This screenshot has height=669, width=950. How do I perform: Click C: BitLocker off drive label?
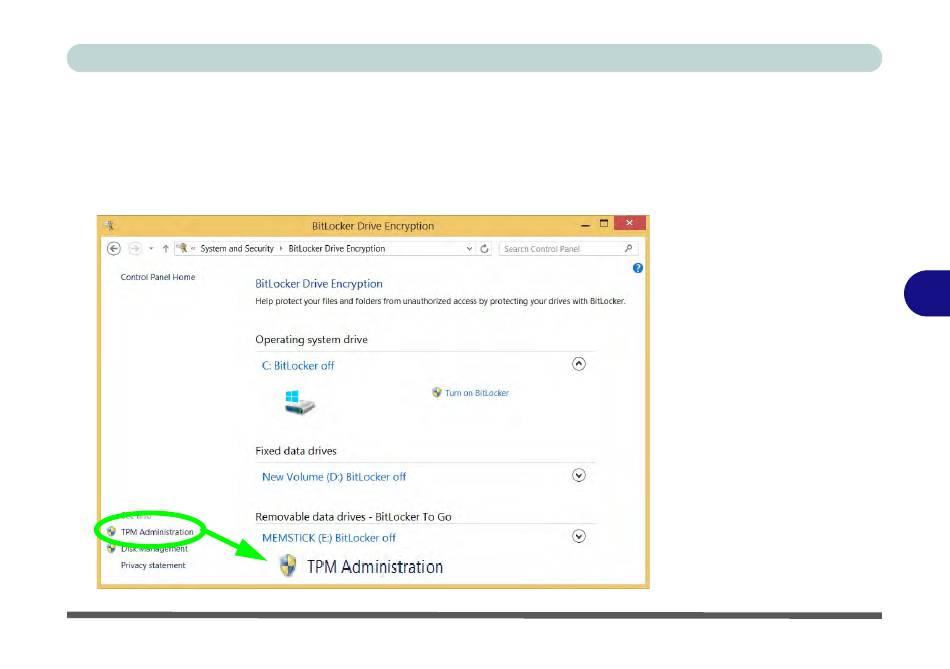click(297, 365)
